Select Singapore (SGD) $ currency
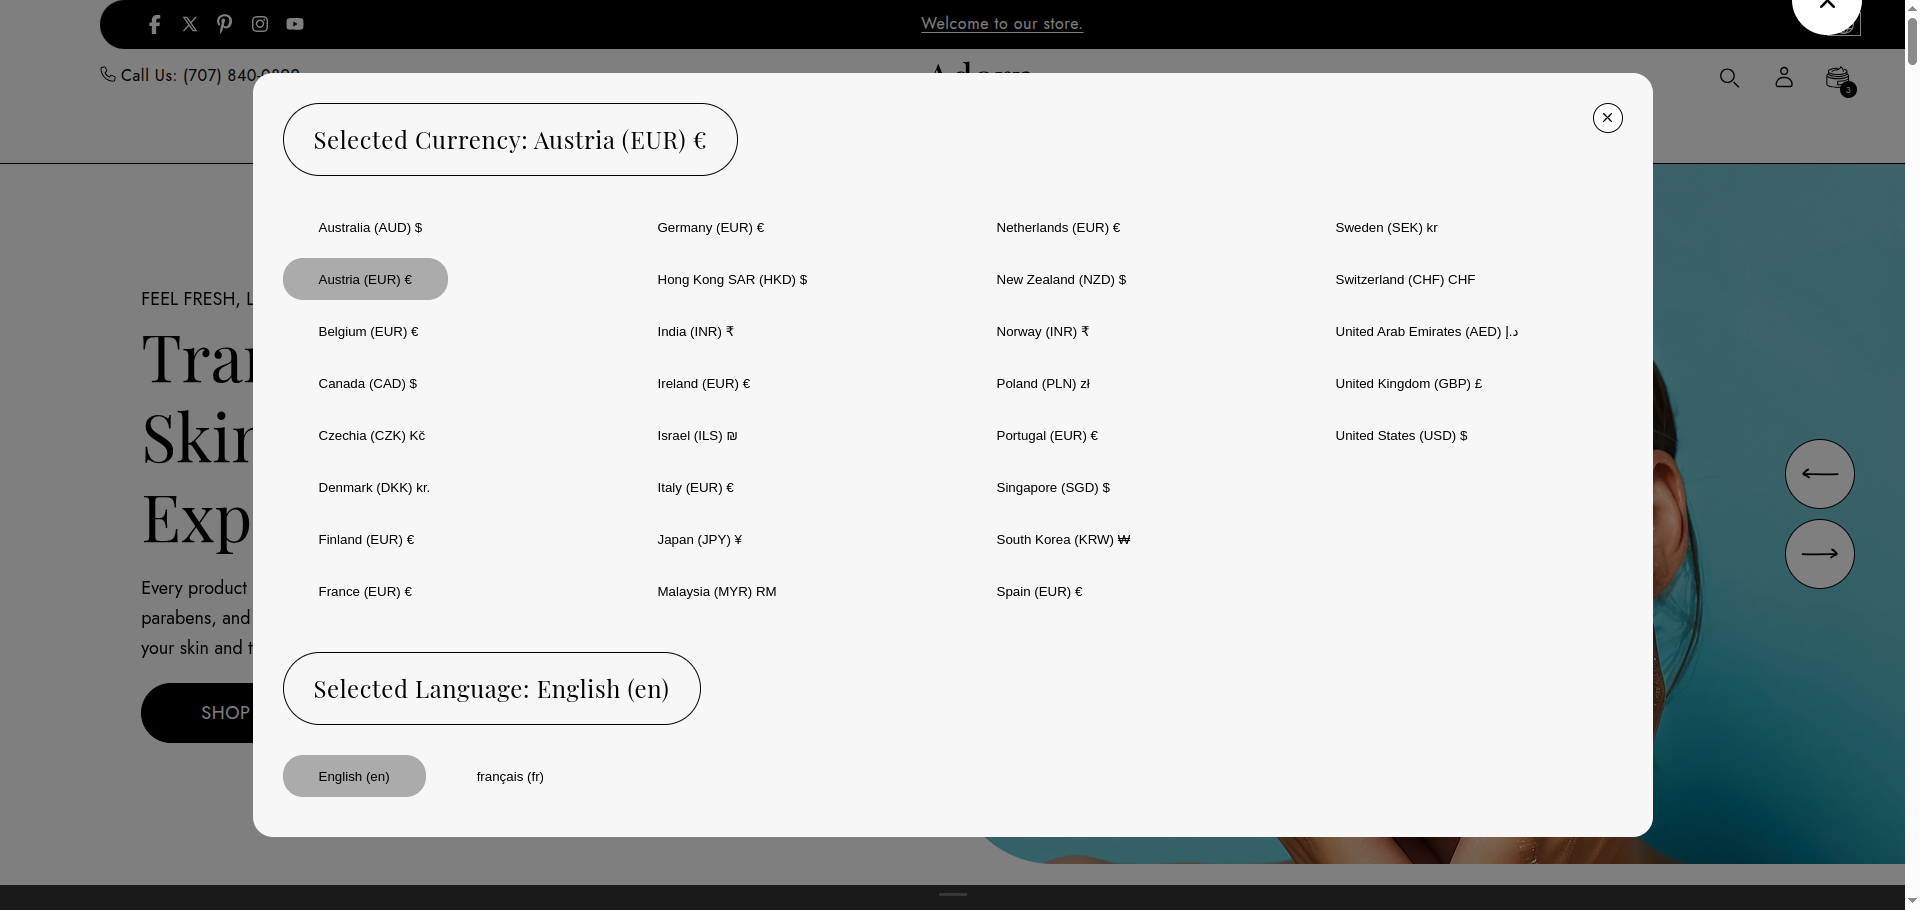 click(x=1053, y=488)
